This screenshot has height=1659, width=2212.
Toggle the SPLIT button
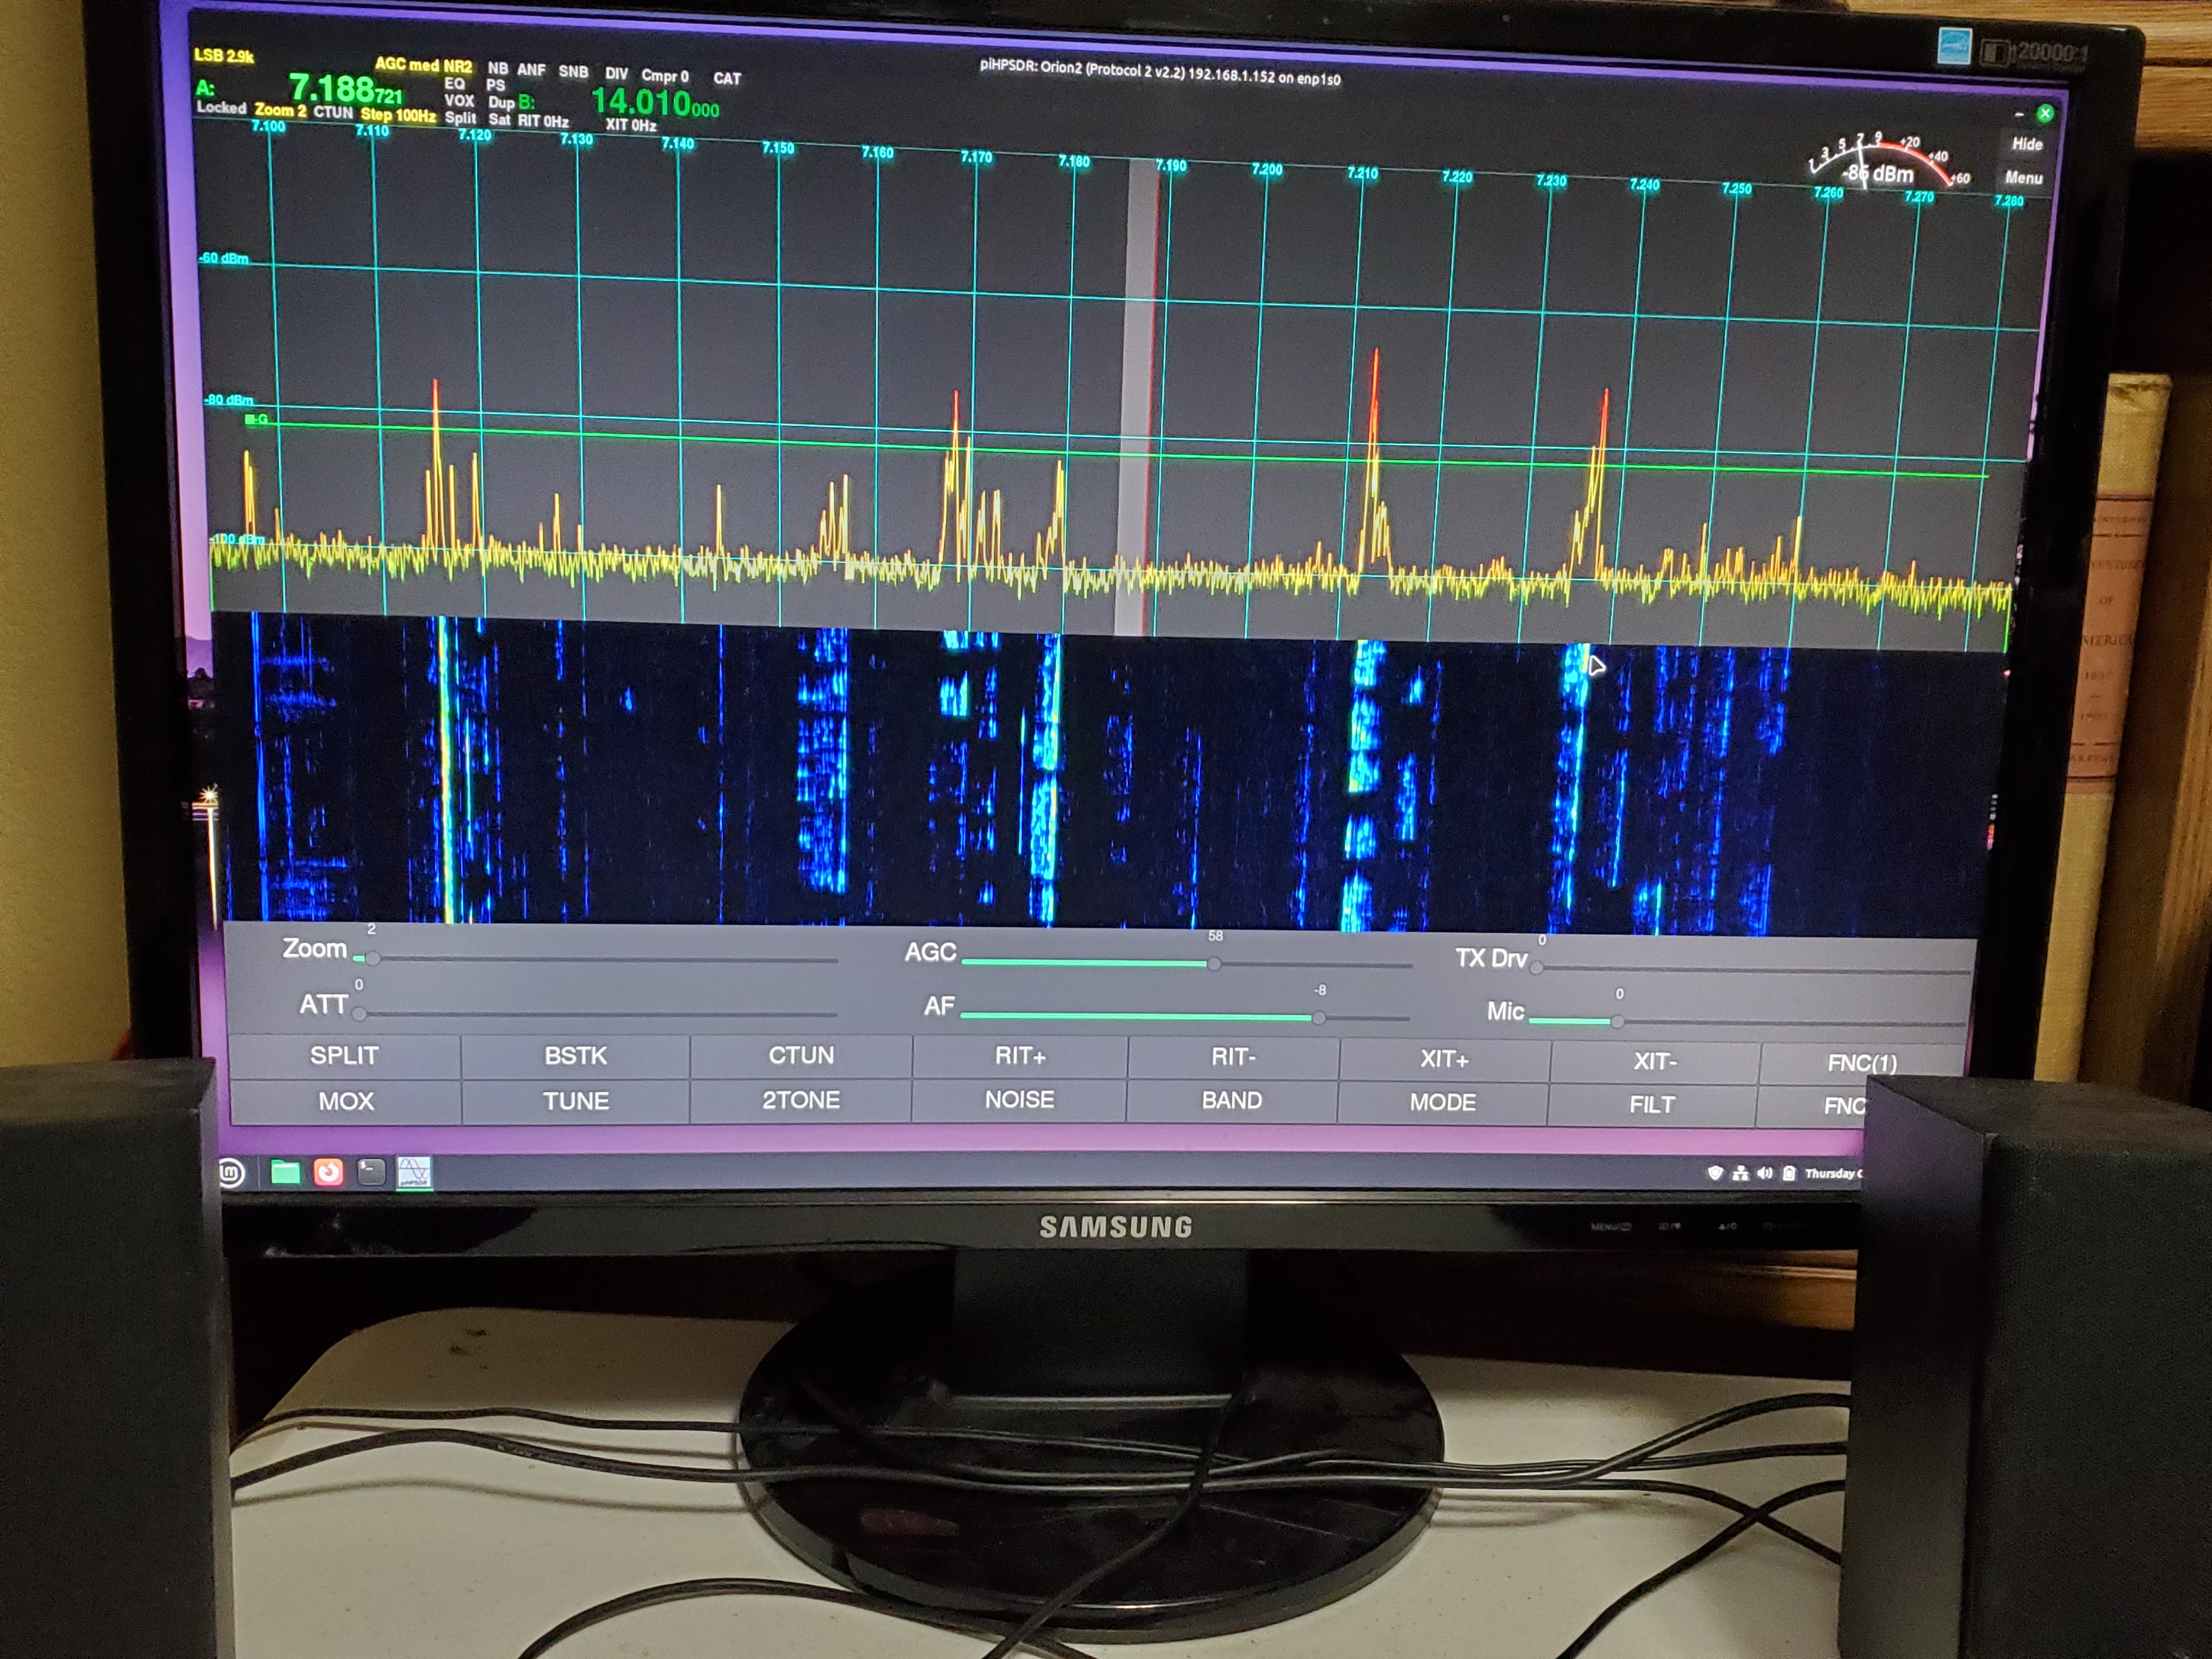pos(344,1055)
